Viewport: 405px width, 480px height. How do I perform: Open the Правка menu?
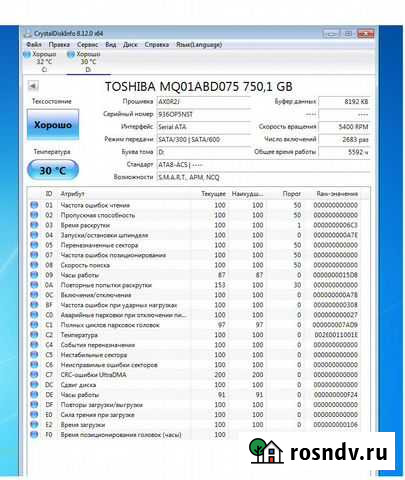point(59,44)
